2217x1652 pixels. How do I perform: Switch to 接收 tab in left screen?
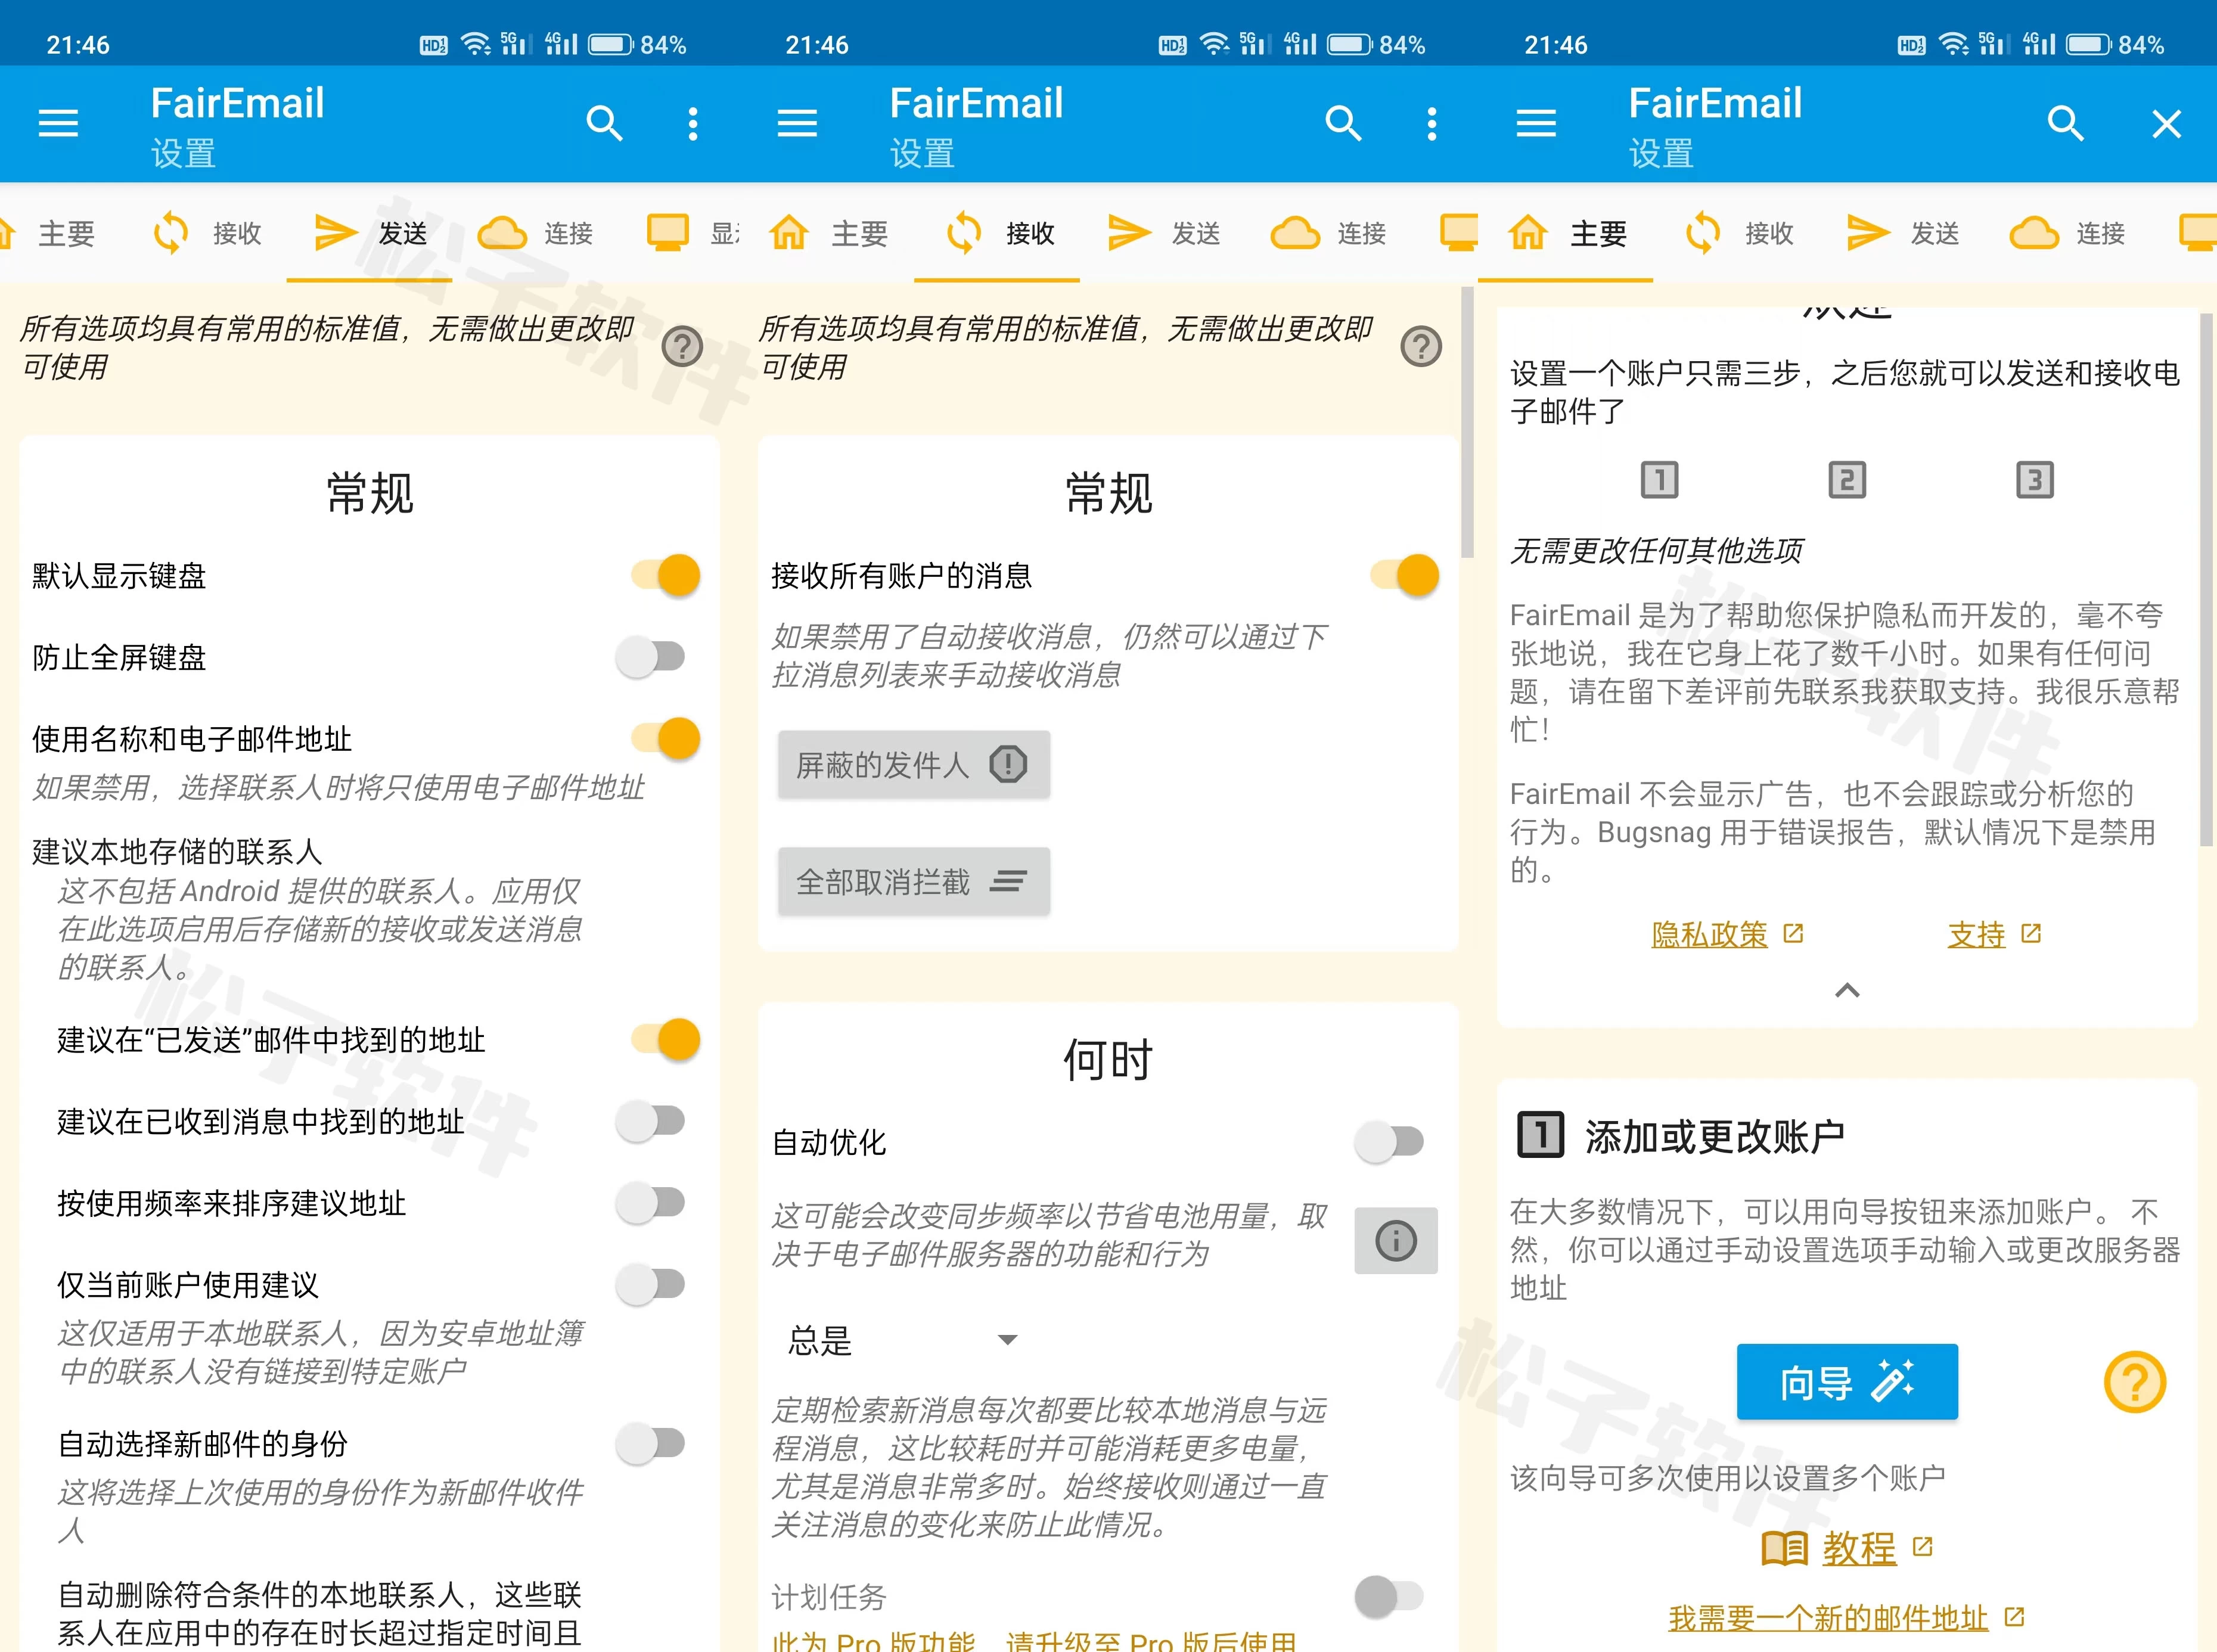207,233
